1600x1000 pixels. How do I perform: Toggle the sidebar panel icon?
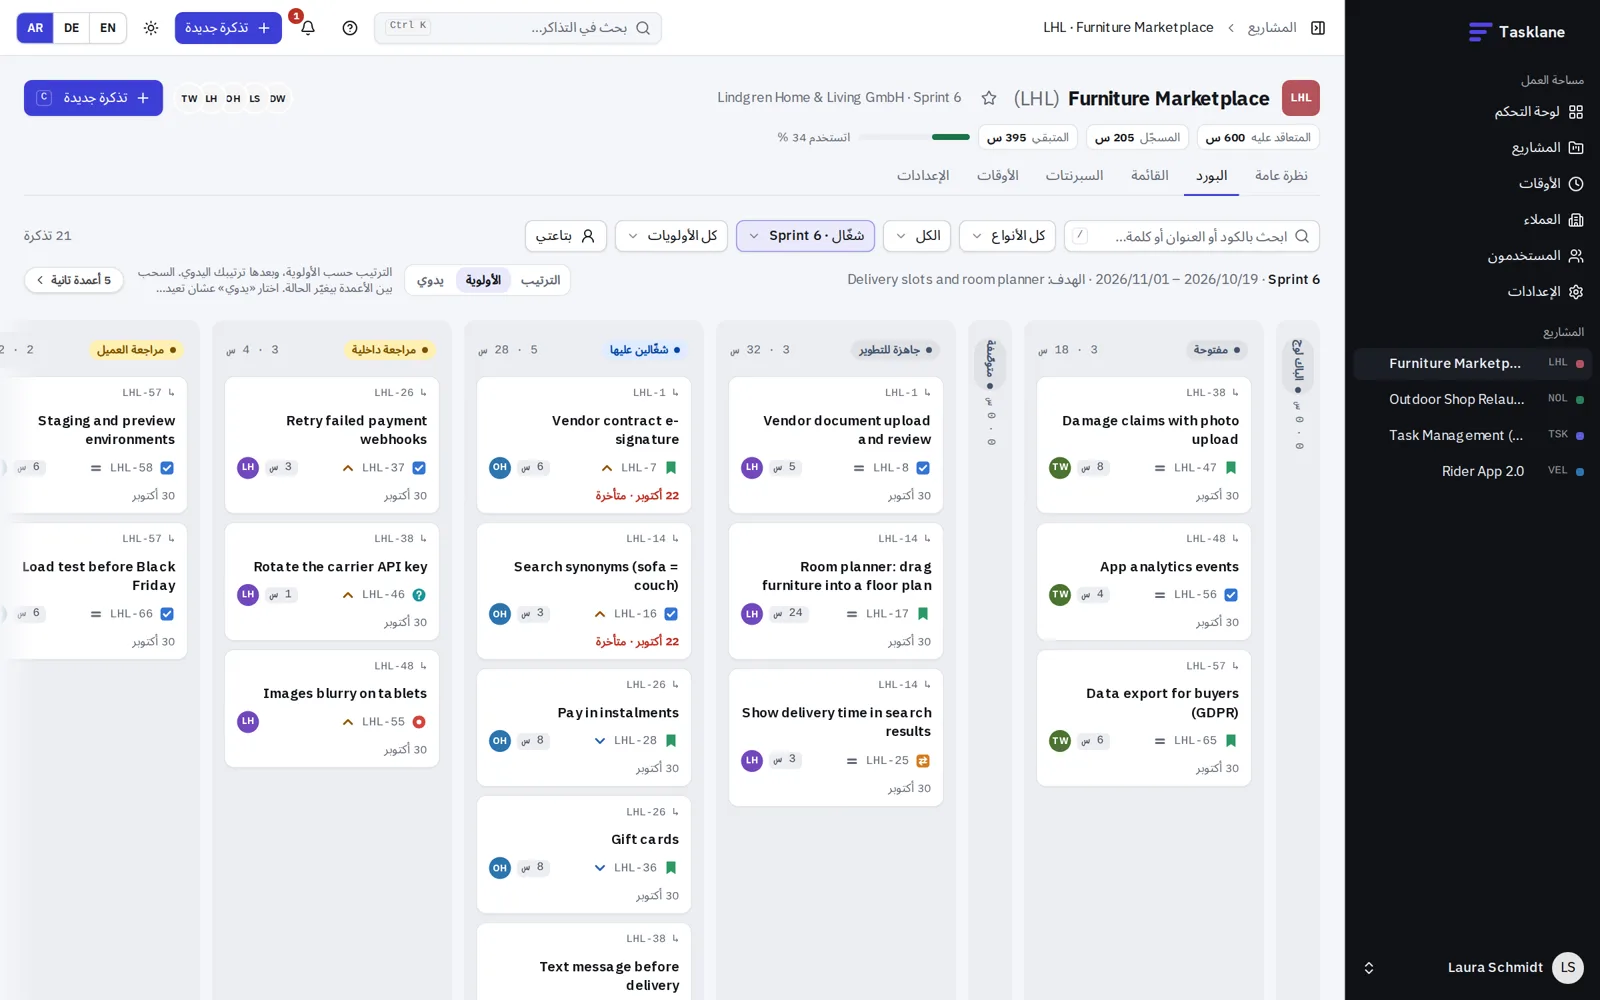(x=1318, y=28)
